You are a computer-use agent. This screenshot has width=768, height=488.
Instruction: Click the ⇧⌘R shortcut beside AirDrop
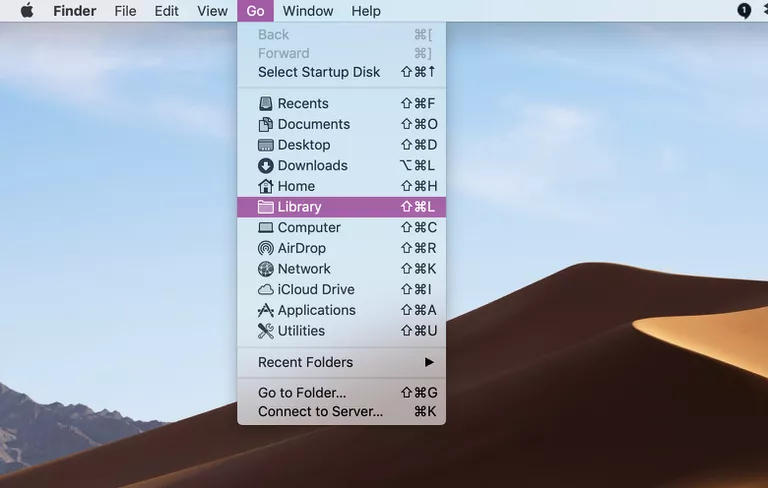click(418, 248)
